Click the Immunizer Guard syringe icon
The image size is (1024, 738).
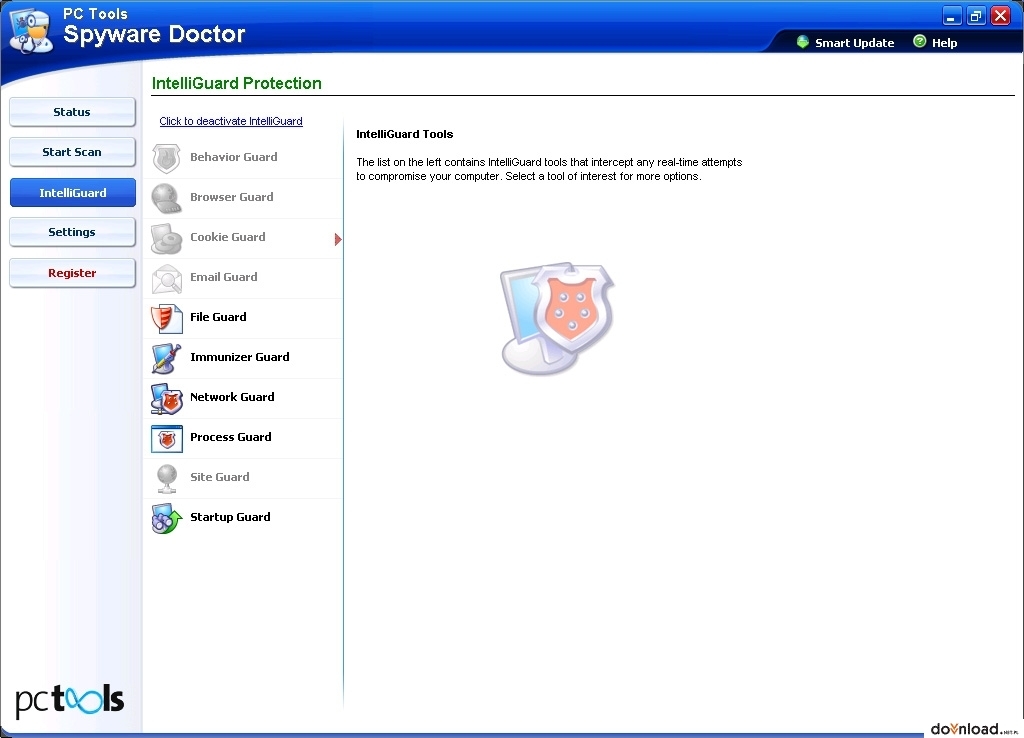pyautogui.click(x=167, y=358)
